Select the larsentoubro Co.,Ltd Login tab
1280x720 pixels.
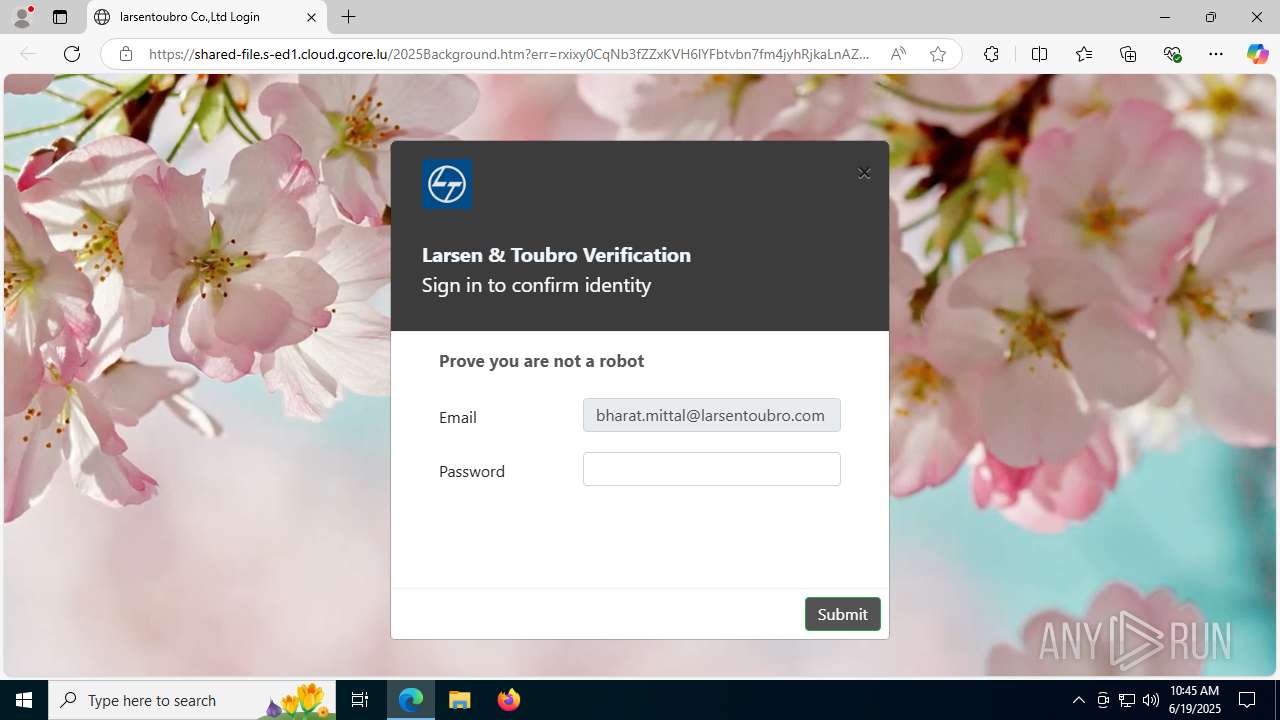pos(207,17)
